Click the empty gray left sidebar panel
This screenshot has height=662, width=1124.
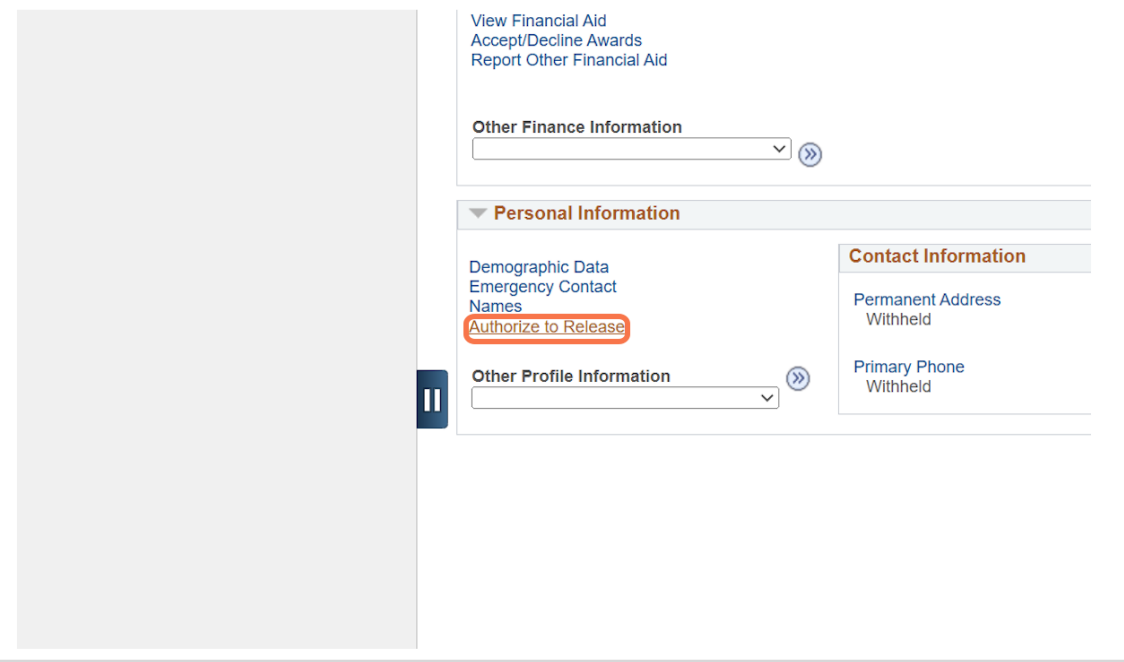216,330
